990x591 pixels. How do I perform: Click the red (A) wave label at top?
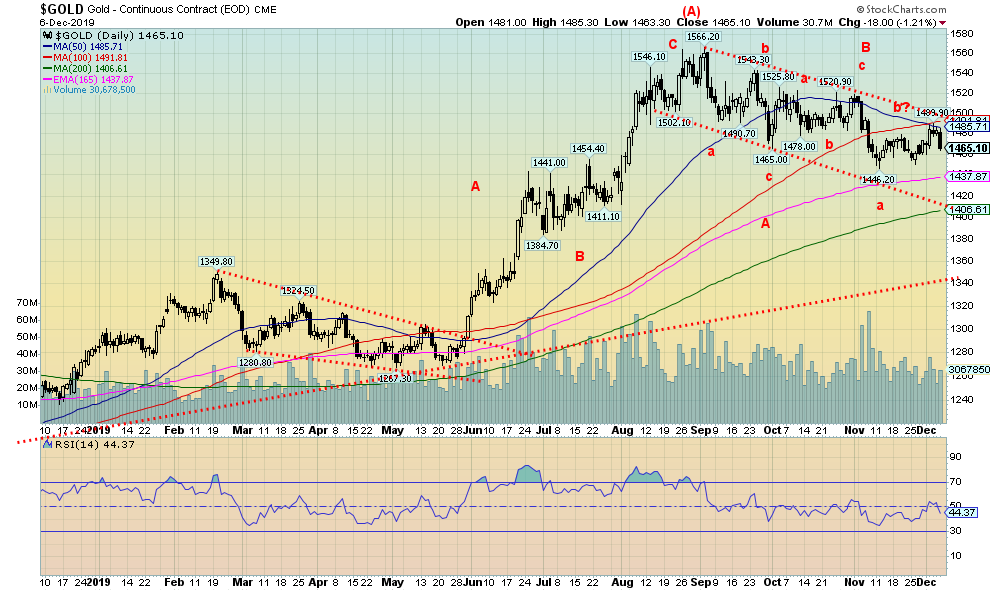tap(691, 11)
